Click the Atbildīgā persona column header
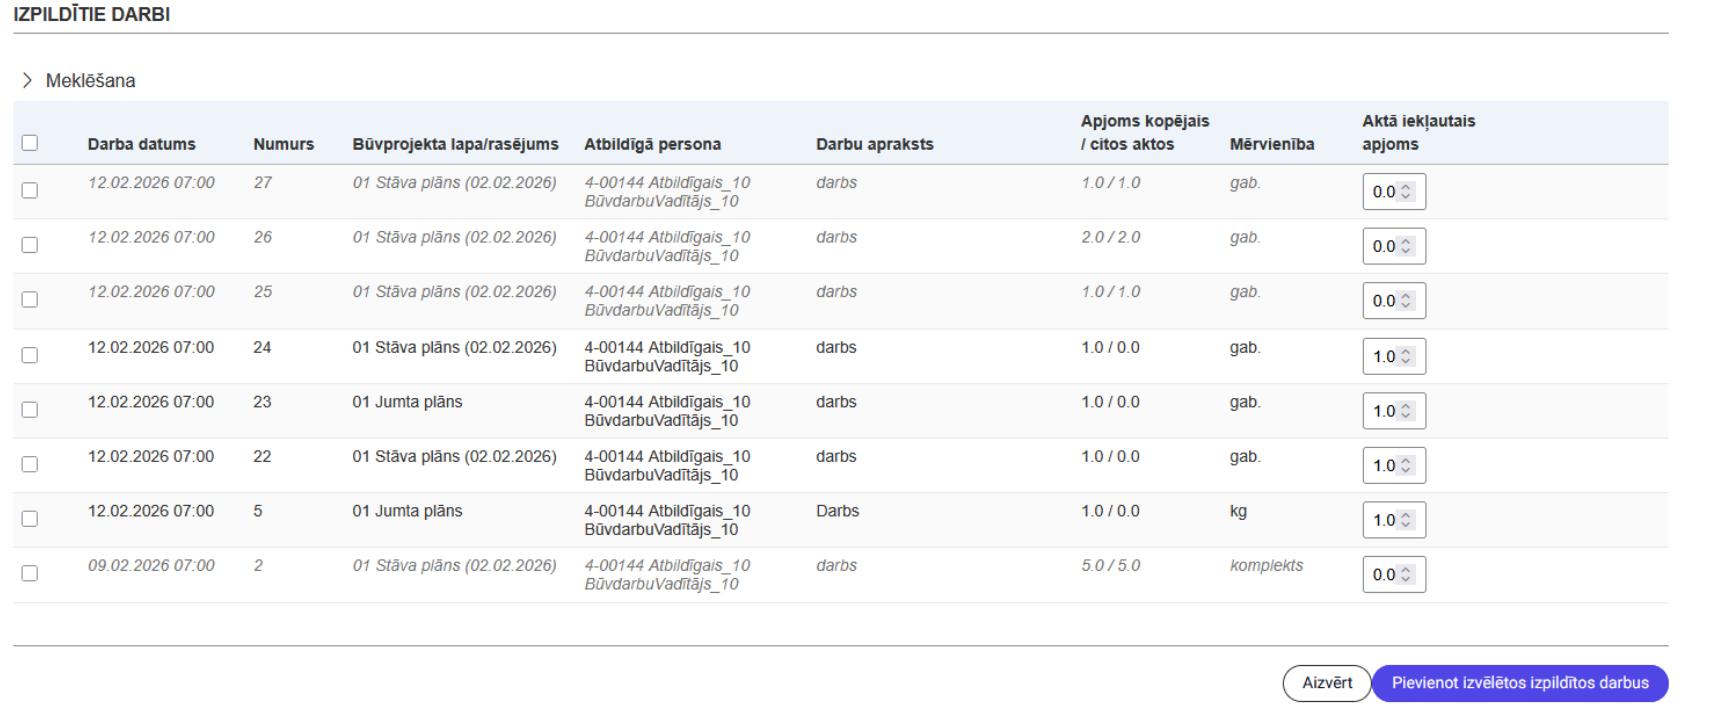Screen dimensions: 1715x711 [x=652, y=144]
